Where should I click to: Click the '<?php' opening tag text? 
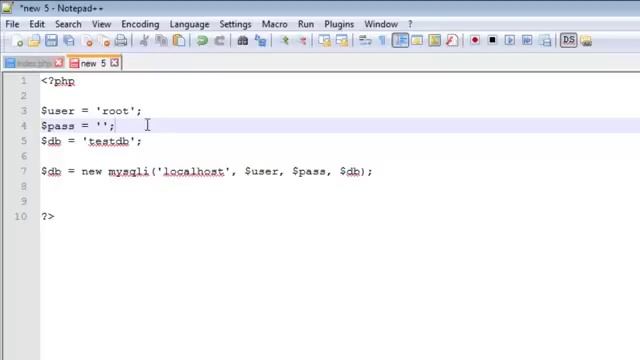click(58, 81)
